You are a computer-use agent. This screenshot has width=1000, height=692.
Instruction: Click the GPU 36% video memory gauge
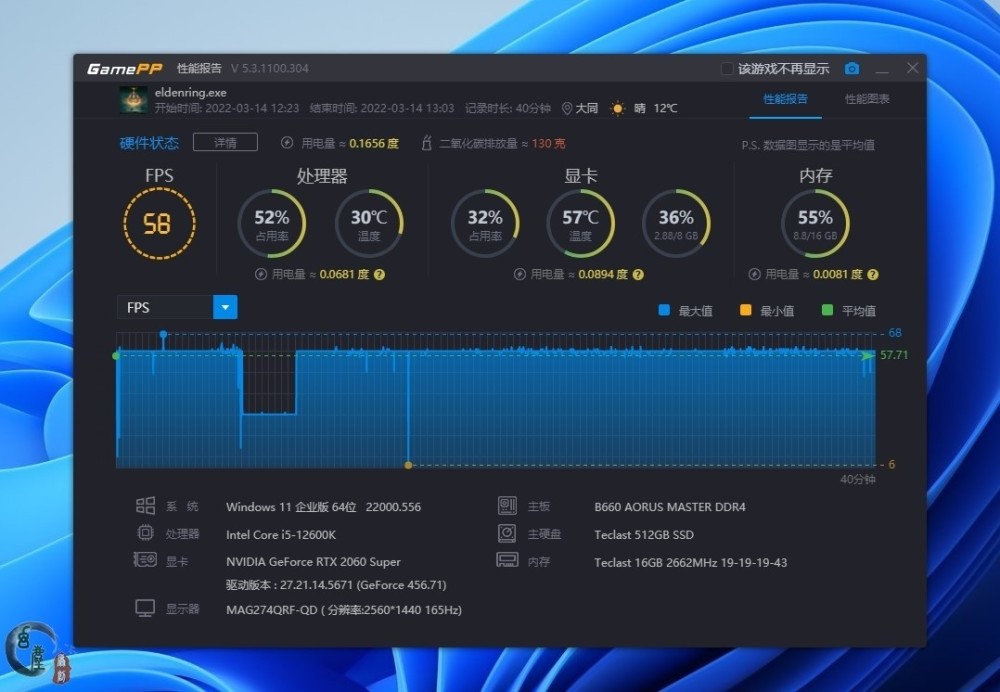tap(675, 223)
